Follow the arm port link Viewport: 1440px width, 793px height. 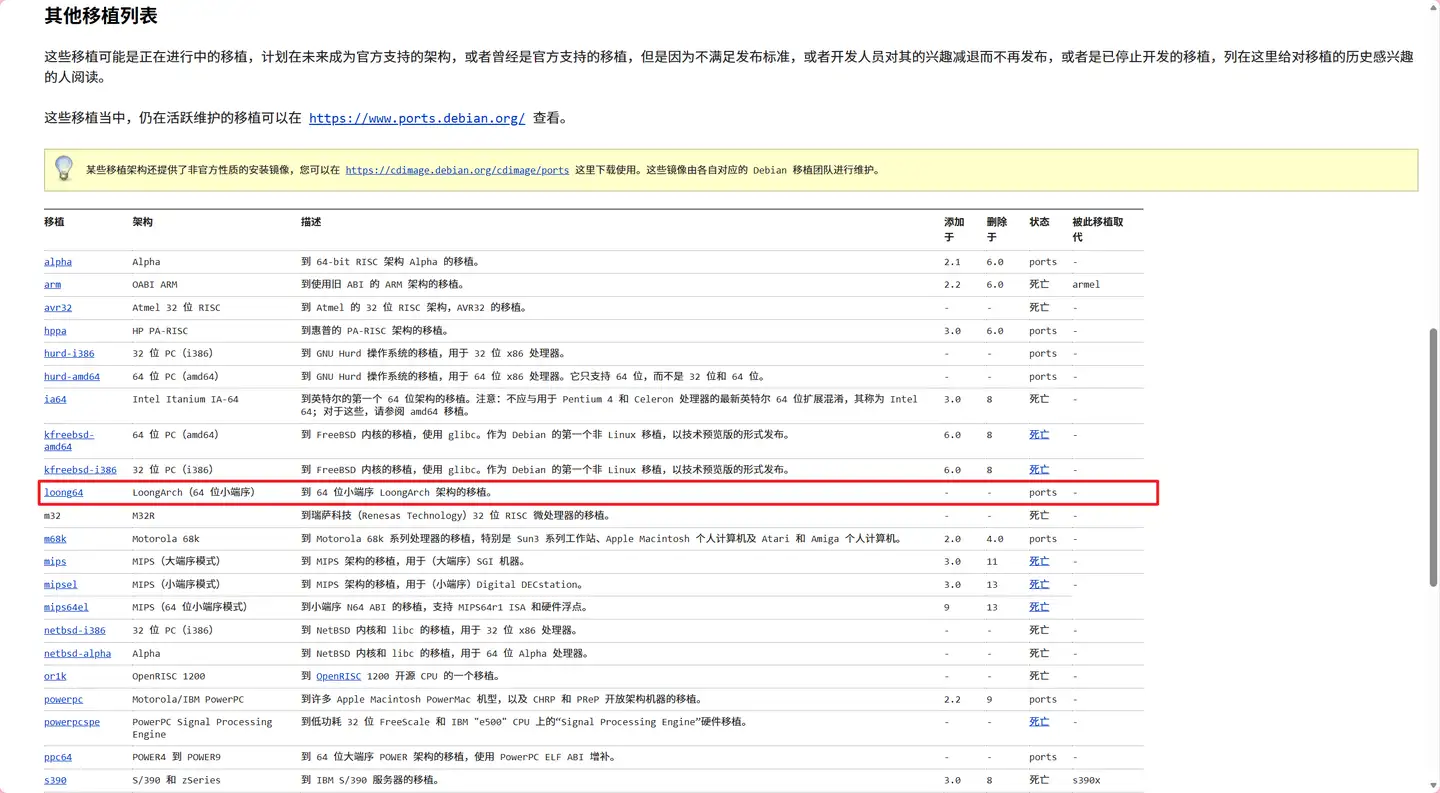coord(52,285)
